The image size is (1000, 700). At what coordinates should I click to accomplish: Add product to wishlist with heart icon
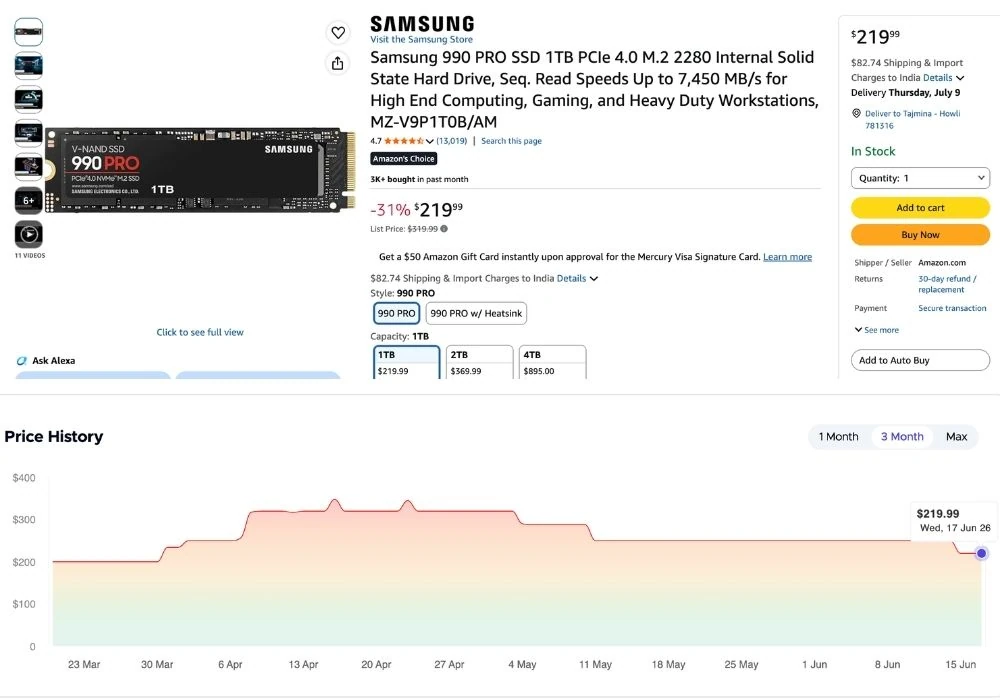[x=338, y=32]
